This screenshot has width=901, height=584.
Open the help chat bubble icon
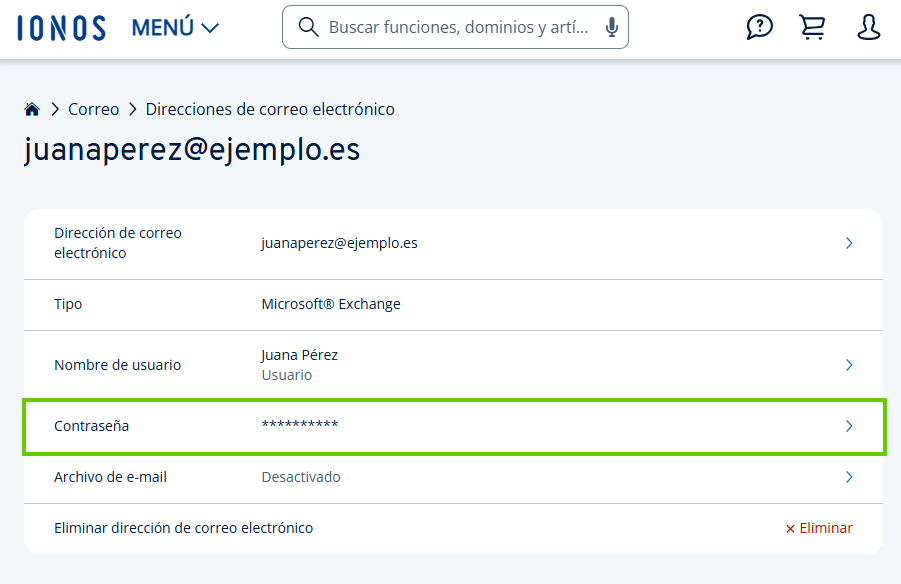(760, 28)
